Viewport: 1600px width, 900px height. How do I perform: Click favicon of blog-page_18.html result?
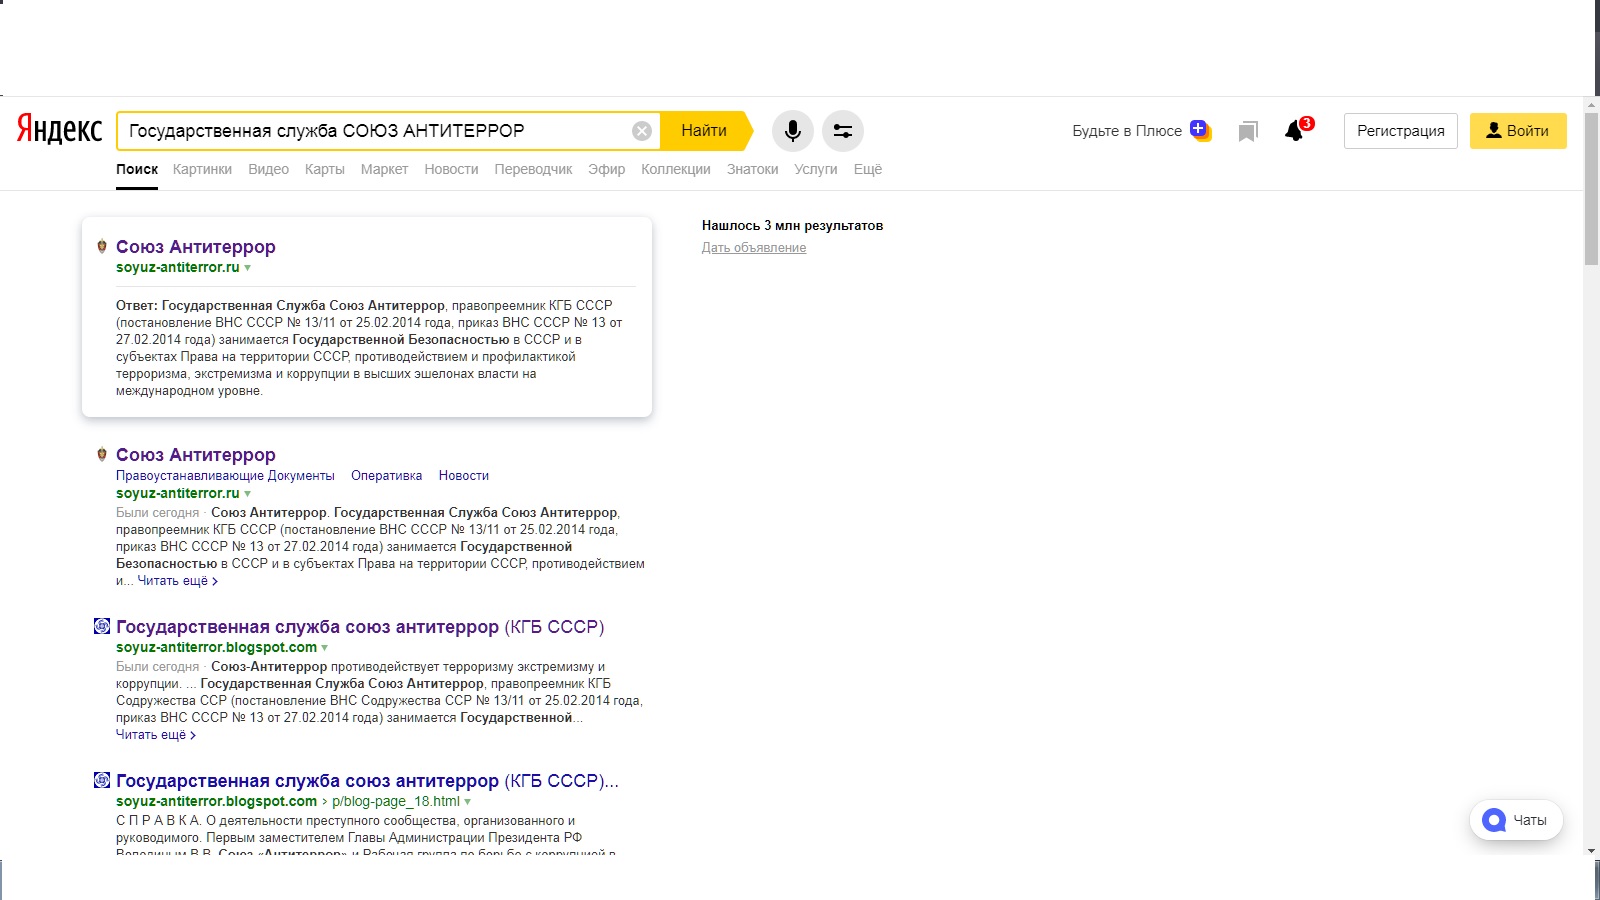tap(101, 780)
